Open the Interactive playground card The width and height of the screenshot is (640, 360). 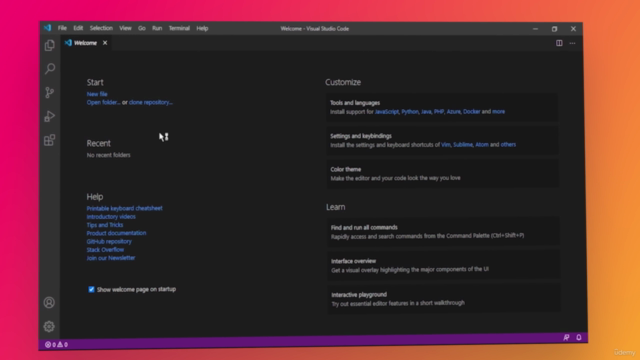pos(444,298)
